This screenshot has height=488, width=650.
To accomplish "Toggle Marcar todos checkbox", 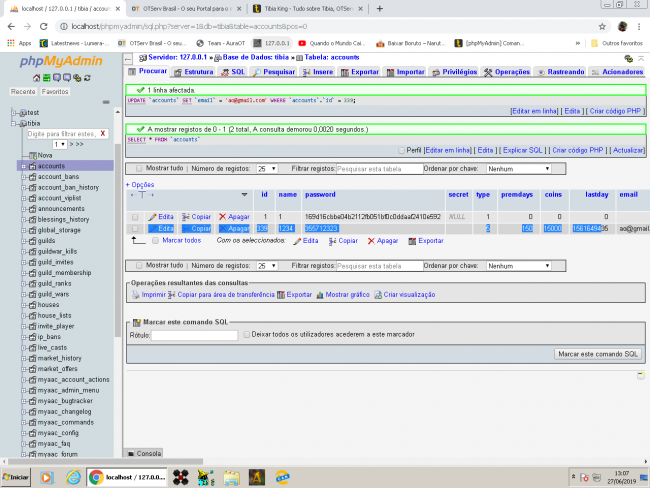I will (x=155, y=240).
